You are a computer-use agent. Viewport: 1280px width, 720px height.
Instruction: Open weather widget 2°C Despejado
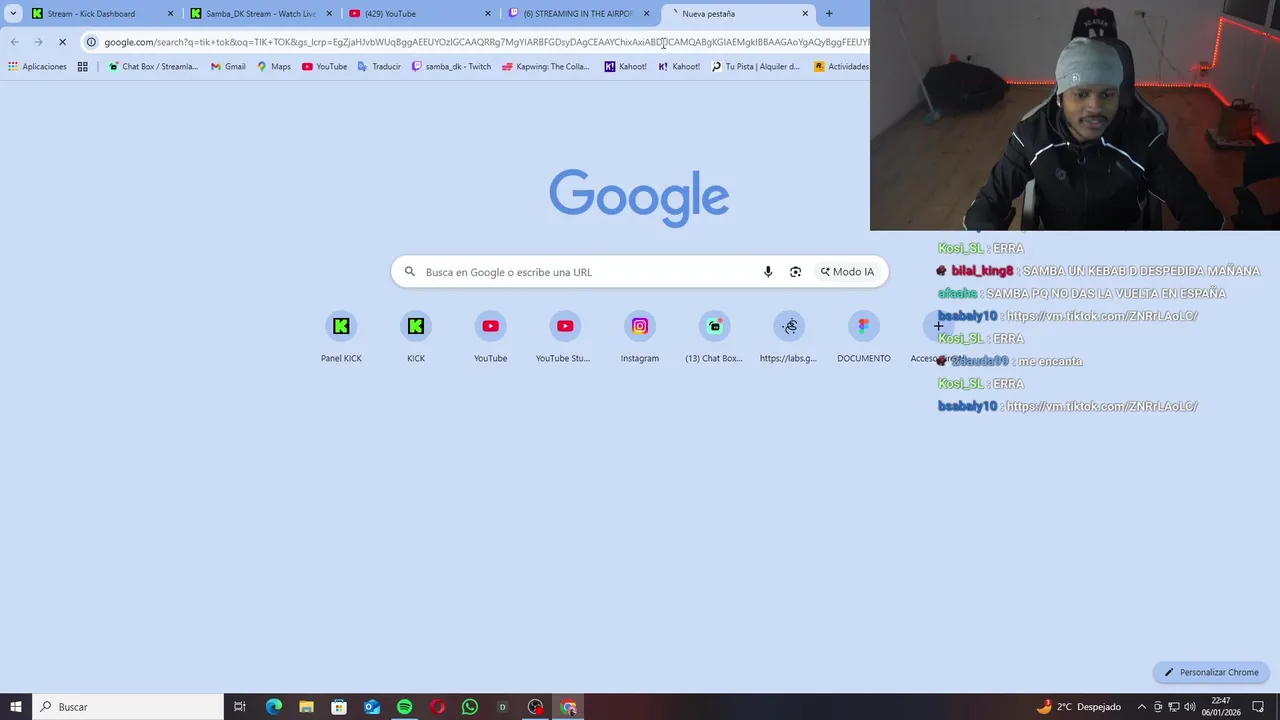click(1078, 707)
